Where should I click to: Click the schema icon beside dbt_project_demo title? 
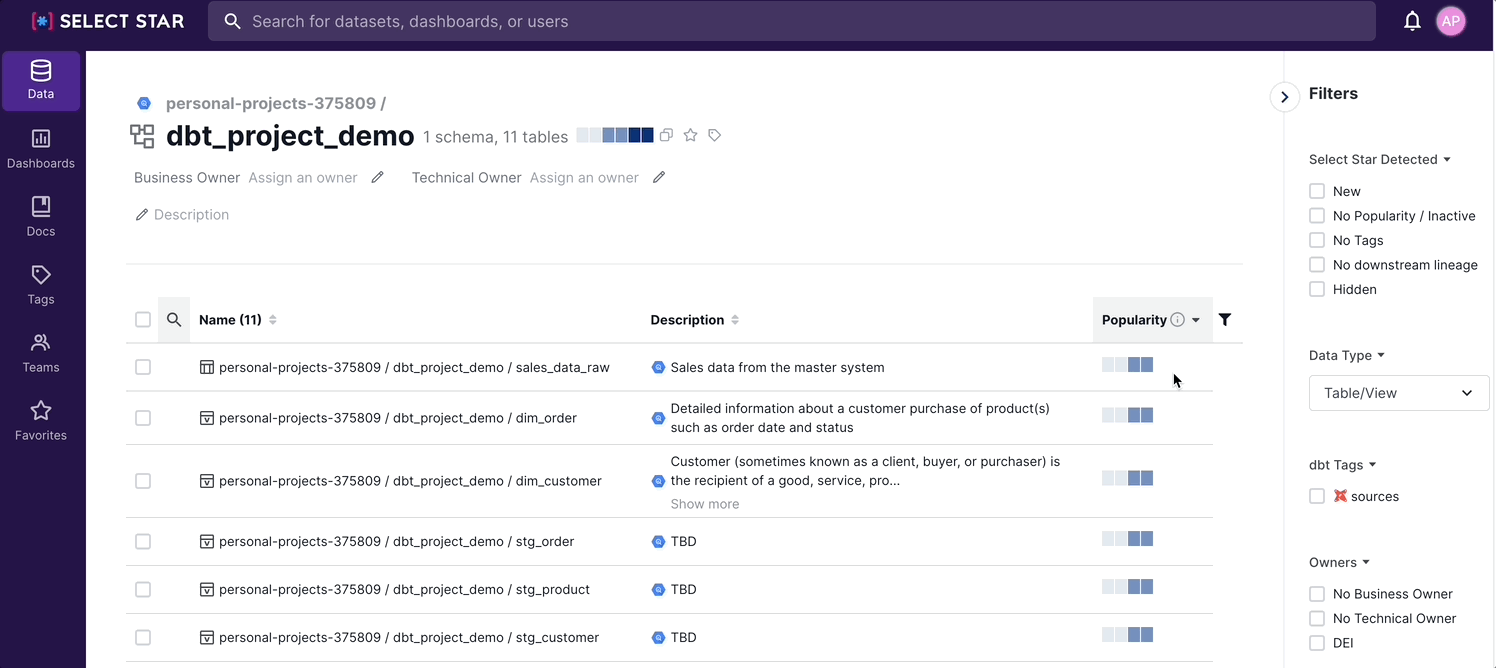pos(143,136)
